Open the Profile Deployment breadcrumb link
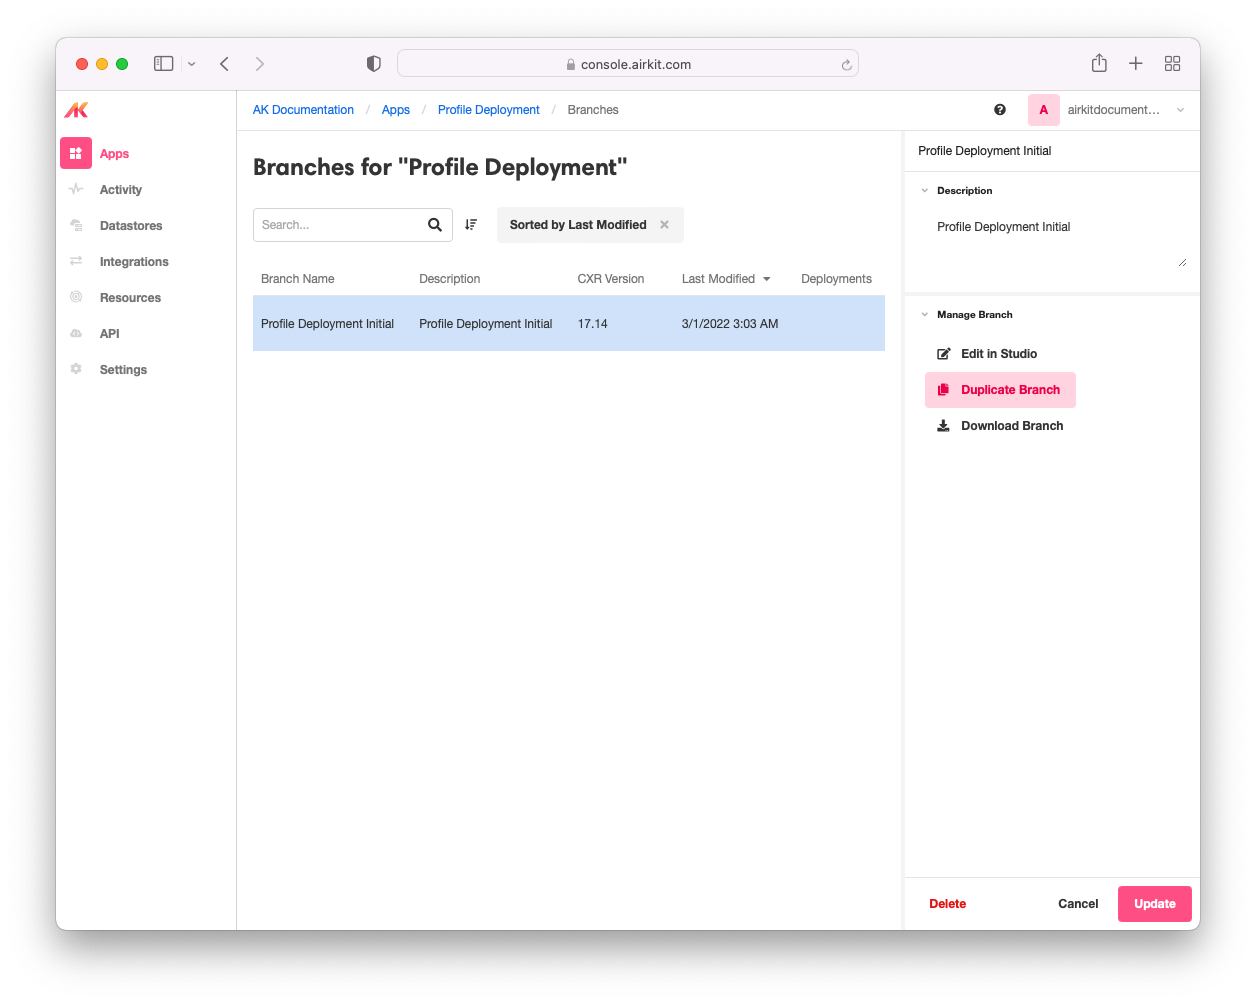 tap(489, 110)
